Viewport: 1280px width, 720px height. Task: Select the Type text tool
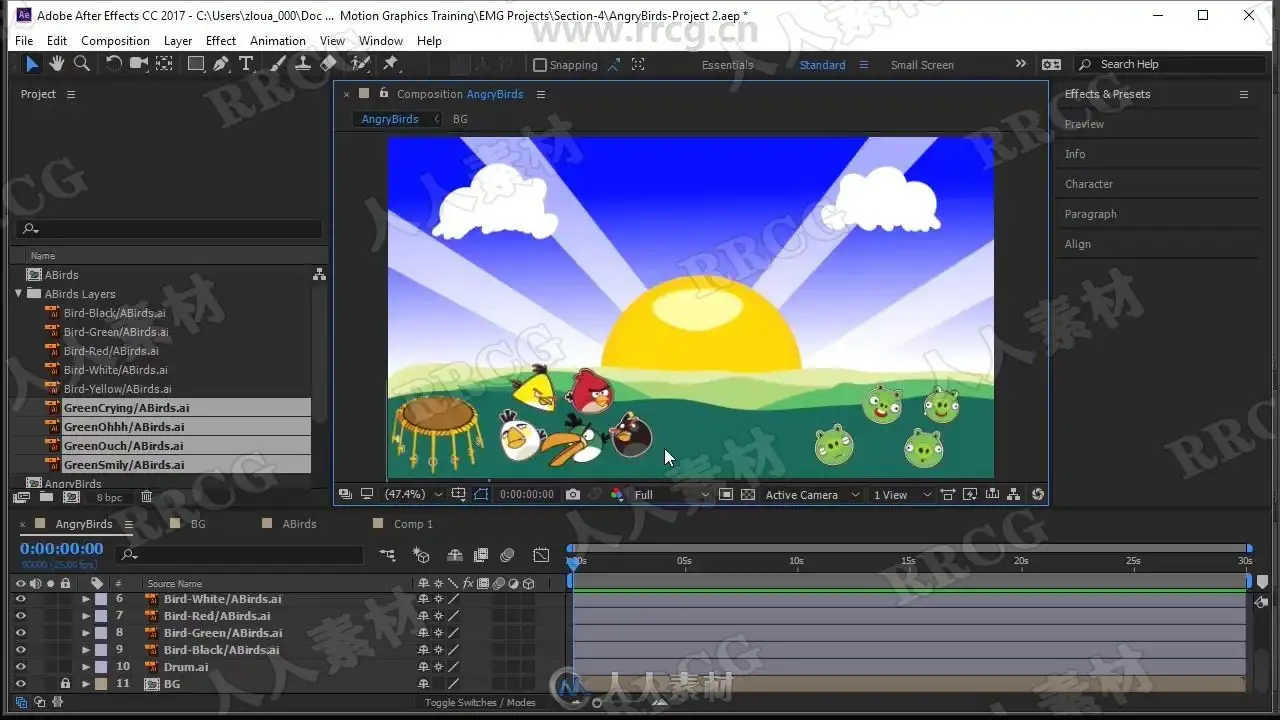(246, 64)
